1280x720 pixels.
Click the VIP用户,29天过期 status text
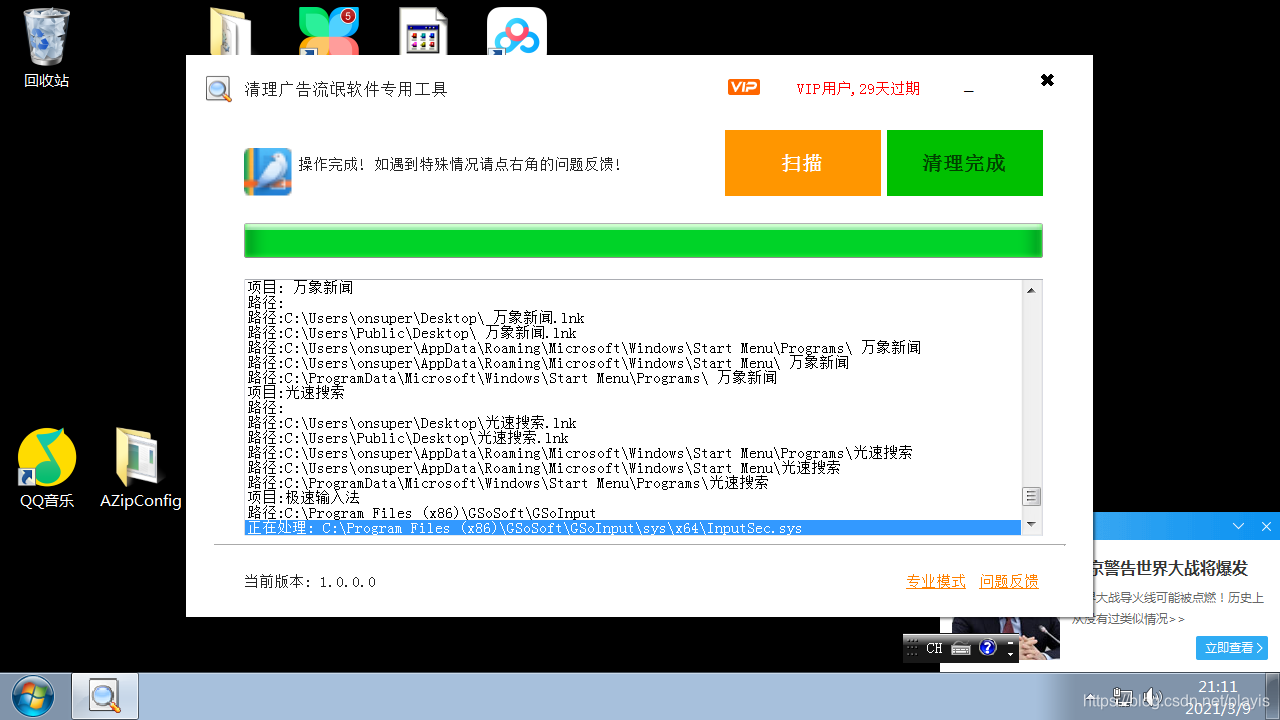tap(858, 89)
